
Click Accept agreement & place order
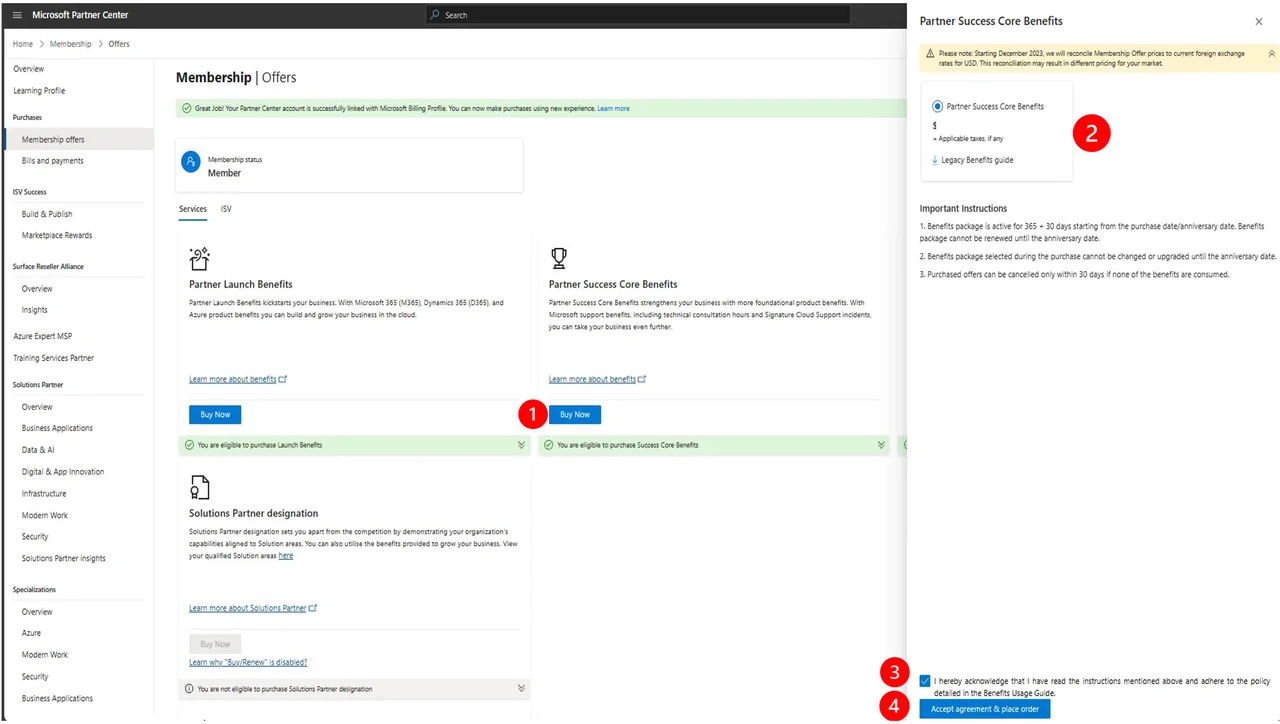coord(984,708)
